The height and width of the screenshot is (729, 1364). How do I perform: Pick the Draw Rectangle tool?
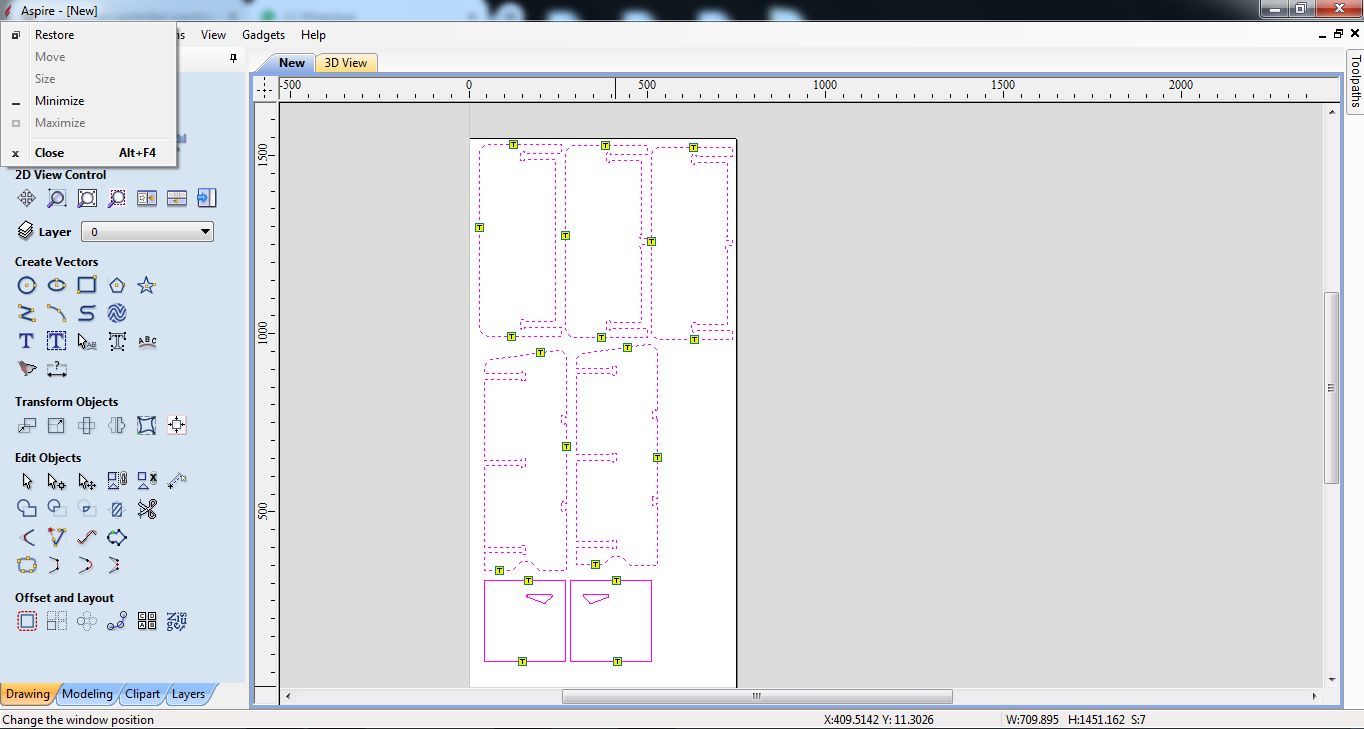87,285
